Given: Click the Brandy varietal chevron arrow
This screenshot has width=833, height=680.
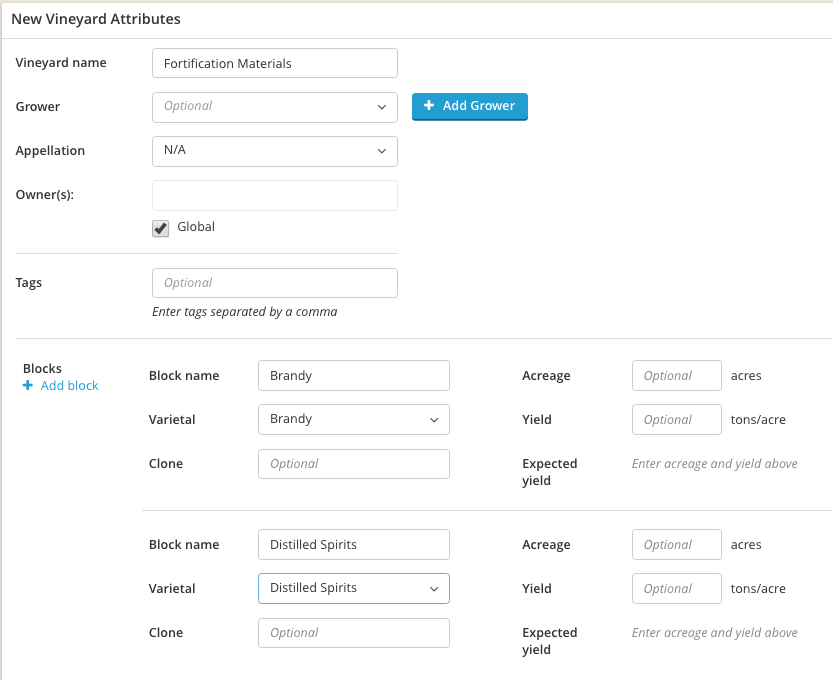Looking at the screenshot, I should (434, 420).
